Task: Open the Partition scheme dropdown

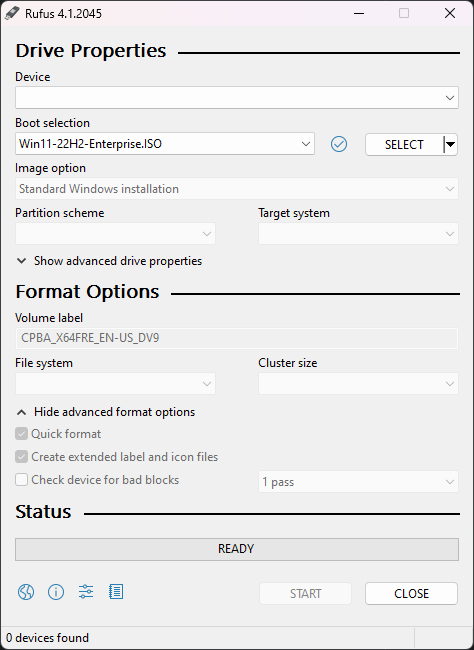Action: point(115,234)
